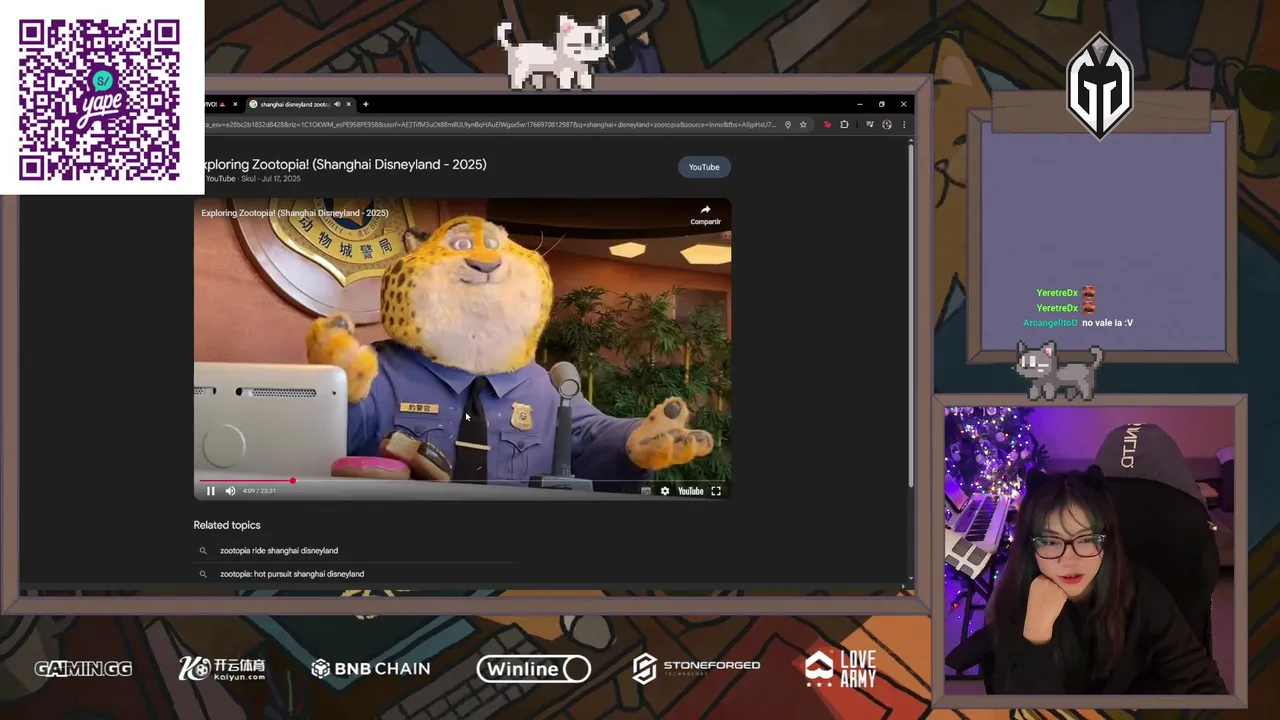Click the 'no vale ia :V' chat message

pos(1107,323)
